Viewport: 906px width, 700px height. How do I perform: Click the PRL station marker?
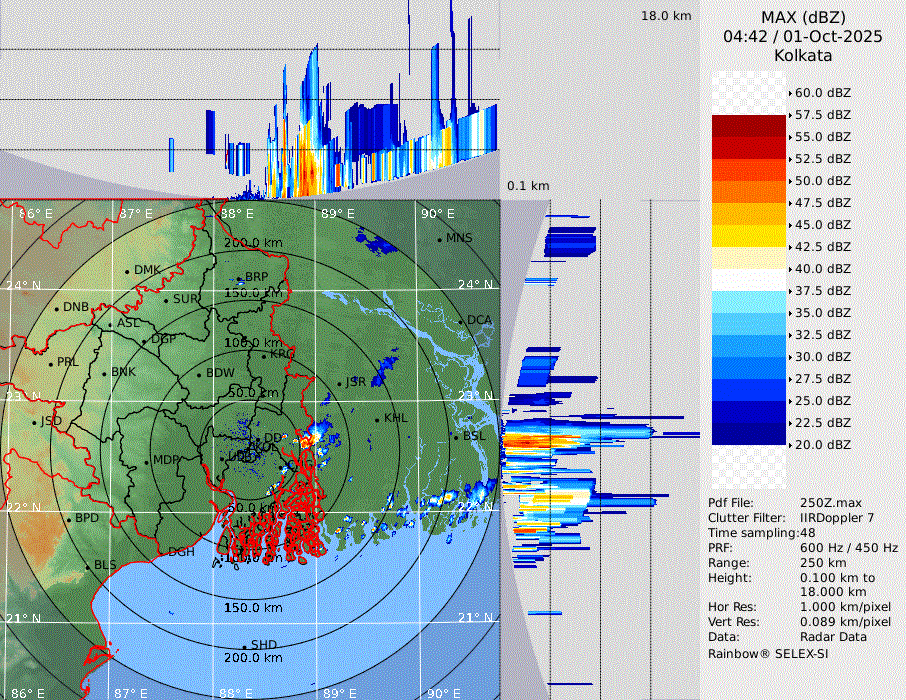click(x=50, y=363)
